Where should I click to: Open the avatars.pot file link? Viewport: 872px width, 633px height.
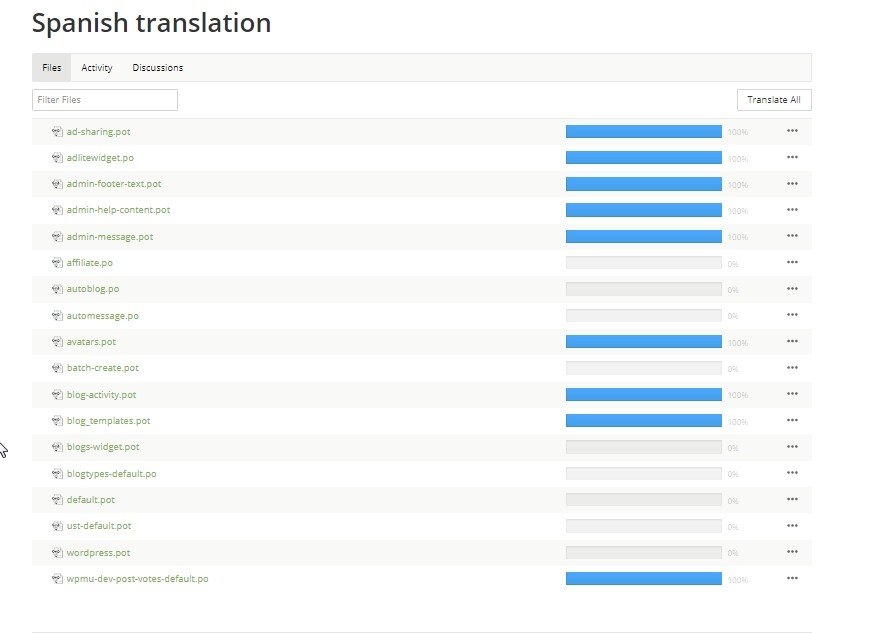(x=91, y=342)
